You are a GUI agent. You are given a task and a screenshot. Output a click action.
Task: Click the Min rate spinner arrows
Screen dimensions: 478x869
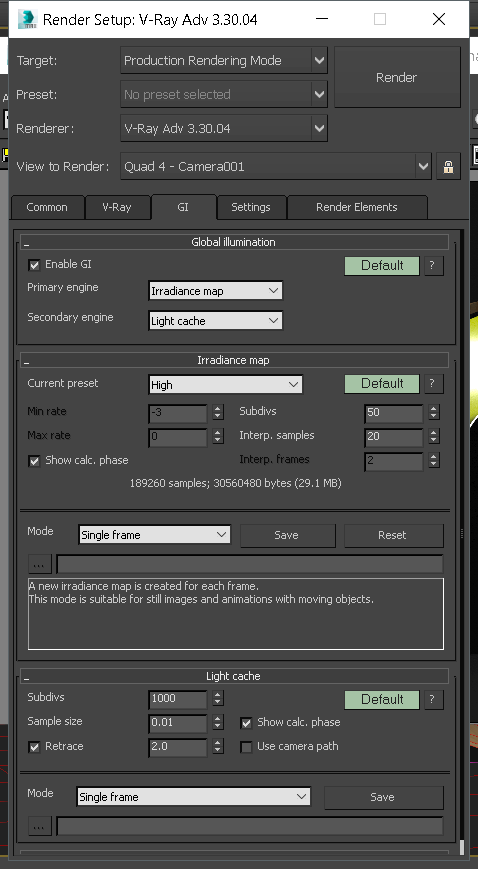pos(218,413)
